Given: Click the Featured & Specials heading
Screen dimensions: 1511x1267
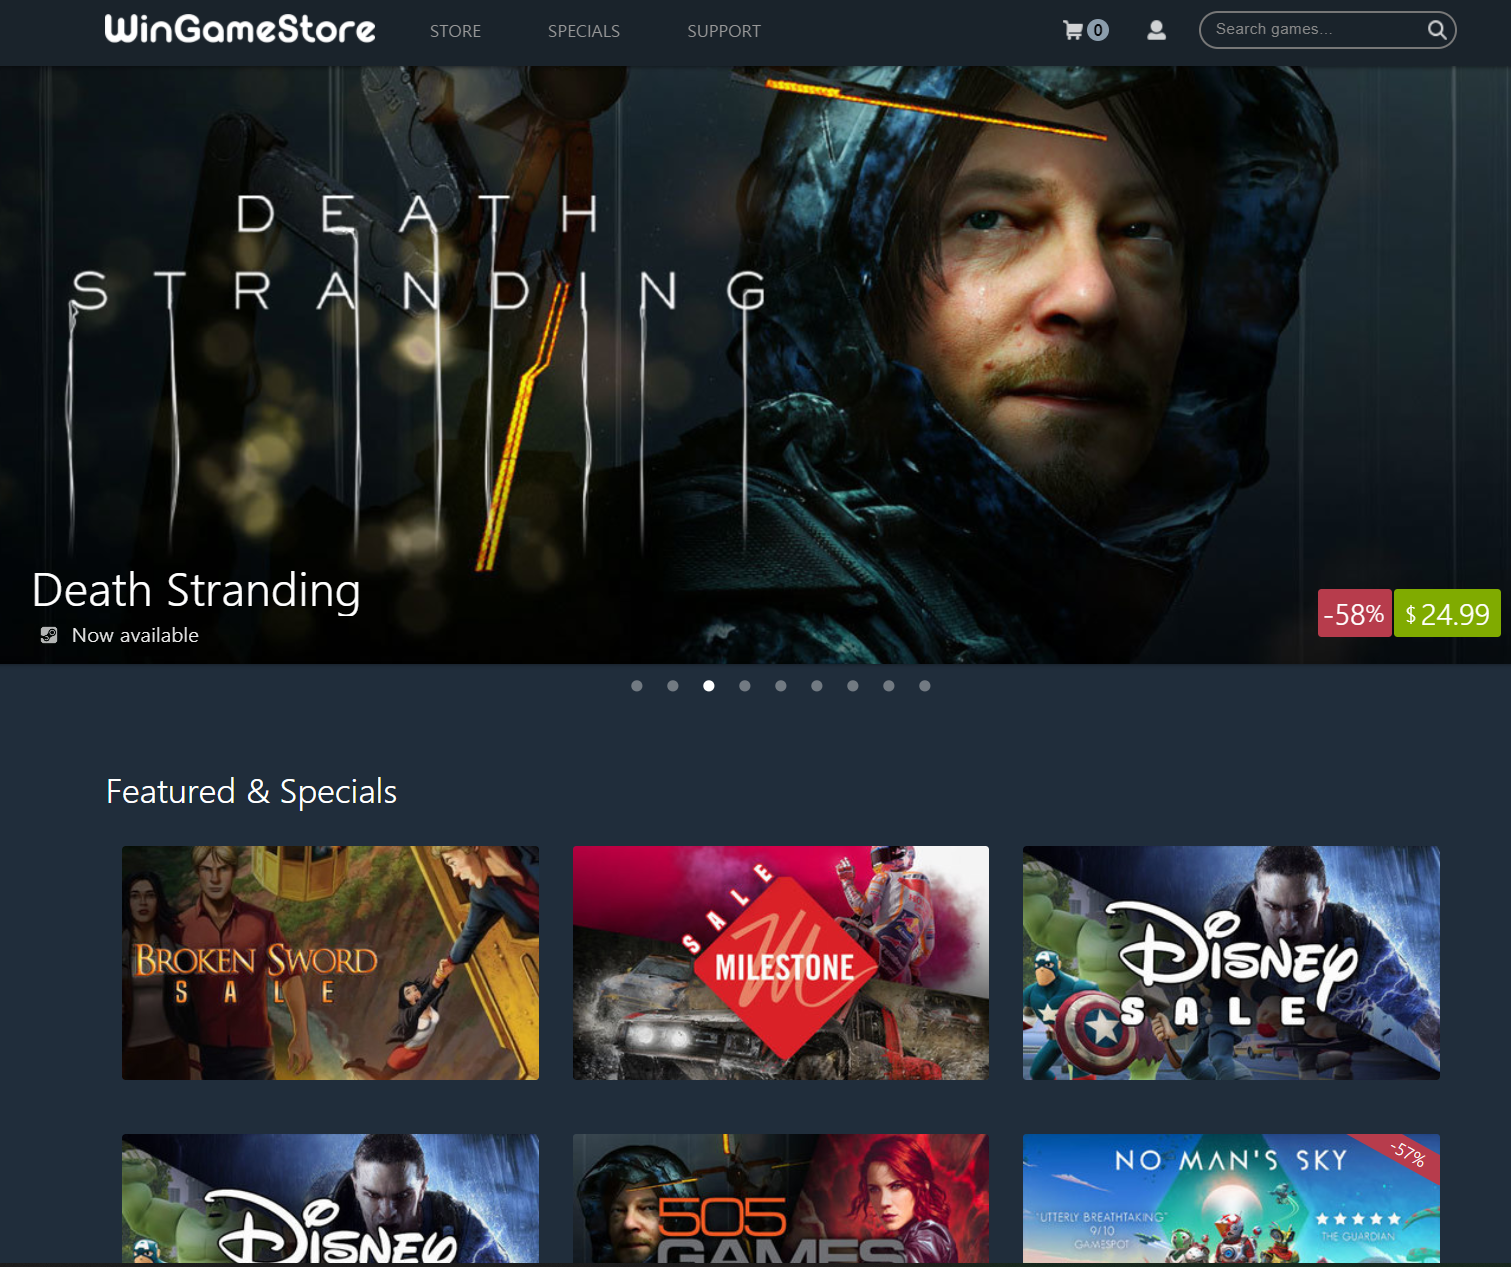Looking at the screenshot, I should pyautogui.click(x=252, y=792).
